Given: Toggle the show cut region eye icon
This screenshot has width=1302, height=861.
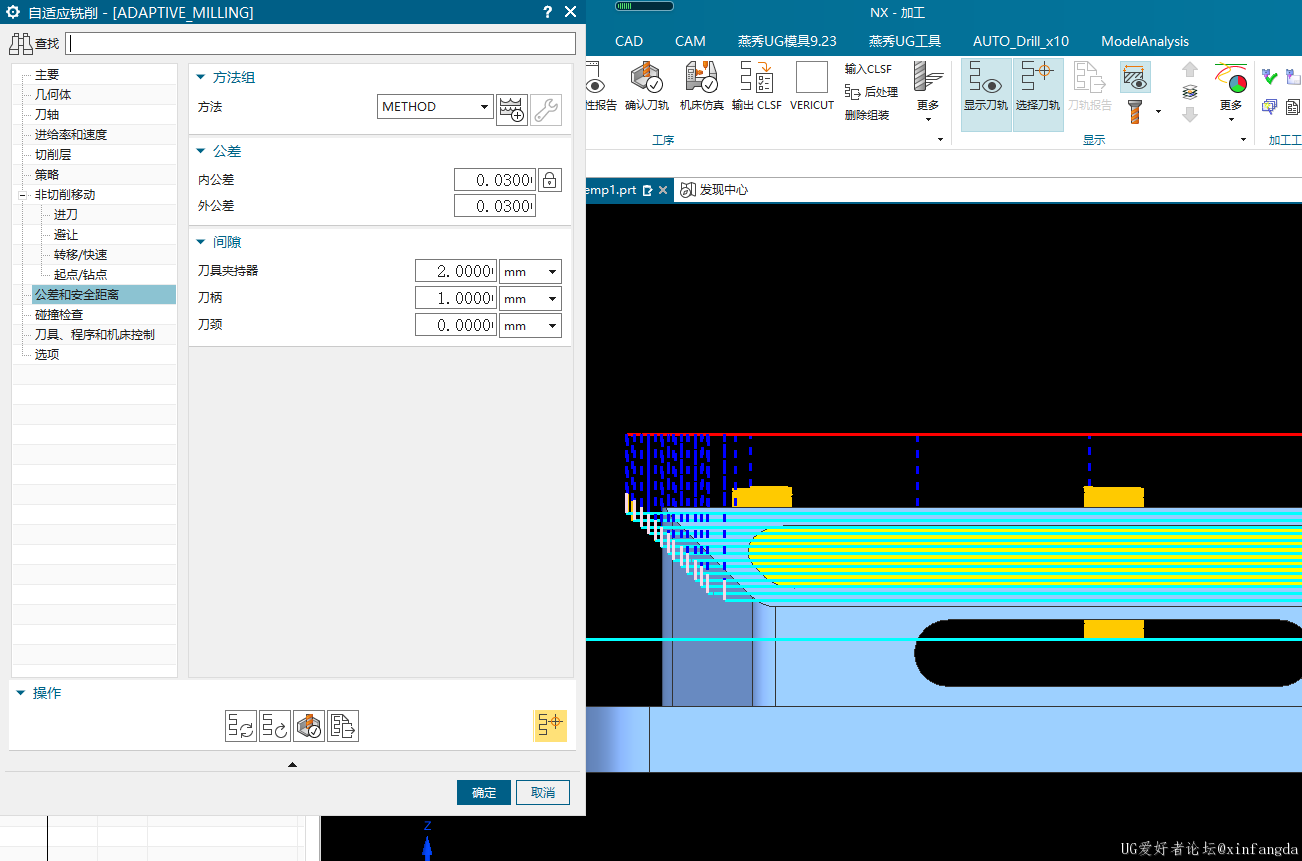Looking at the screenshot, I should [x=1135, y=76].
